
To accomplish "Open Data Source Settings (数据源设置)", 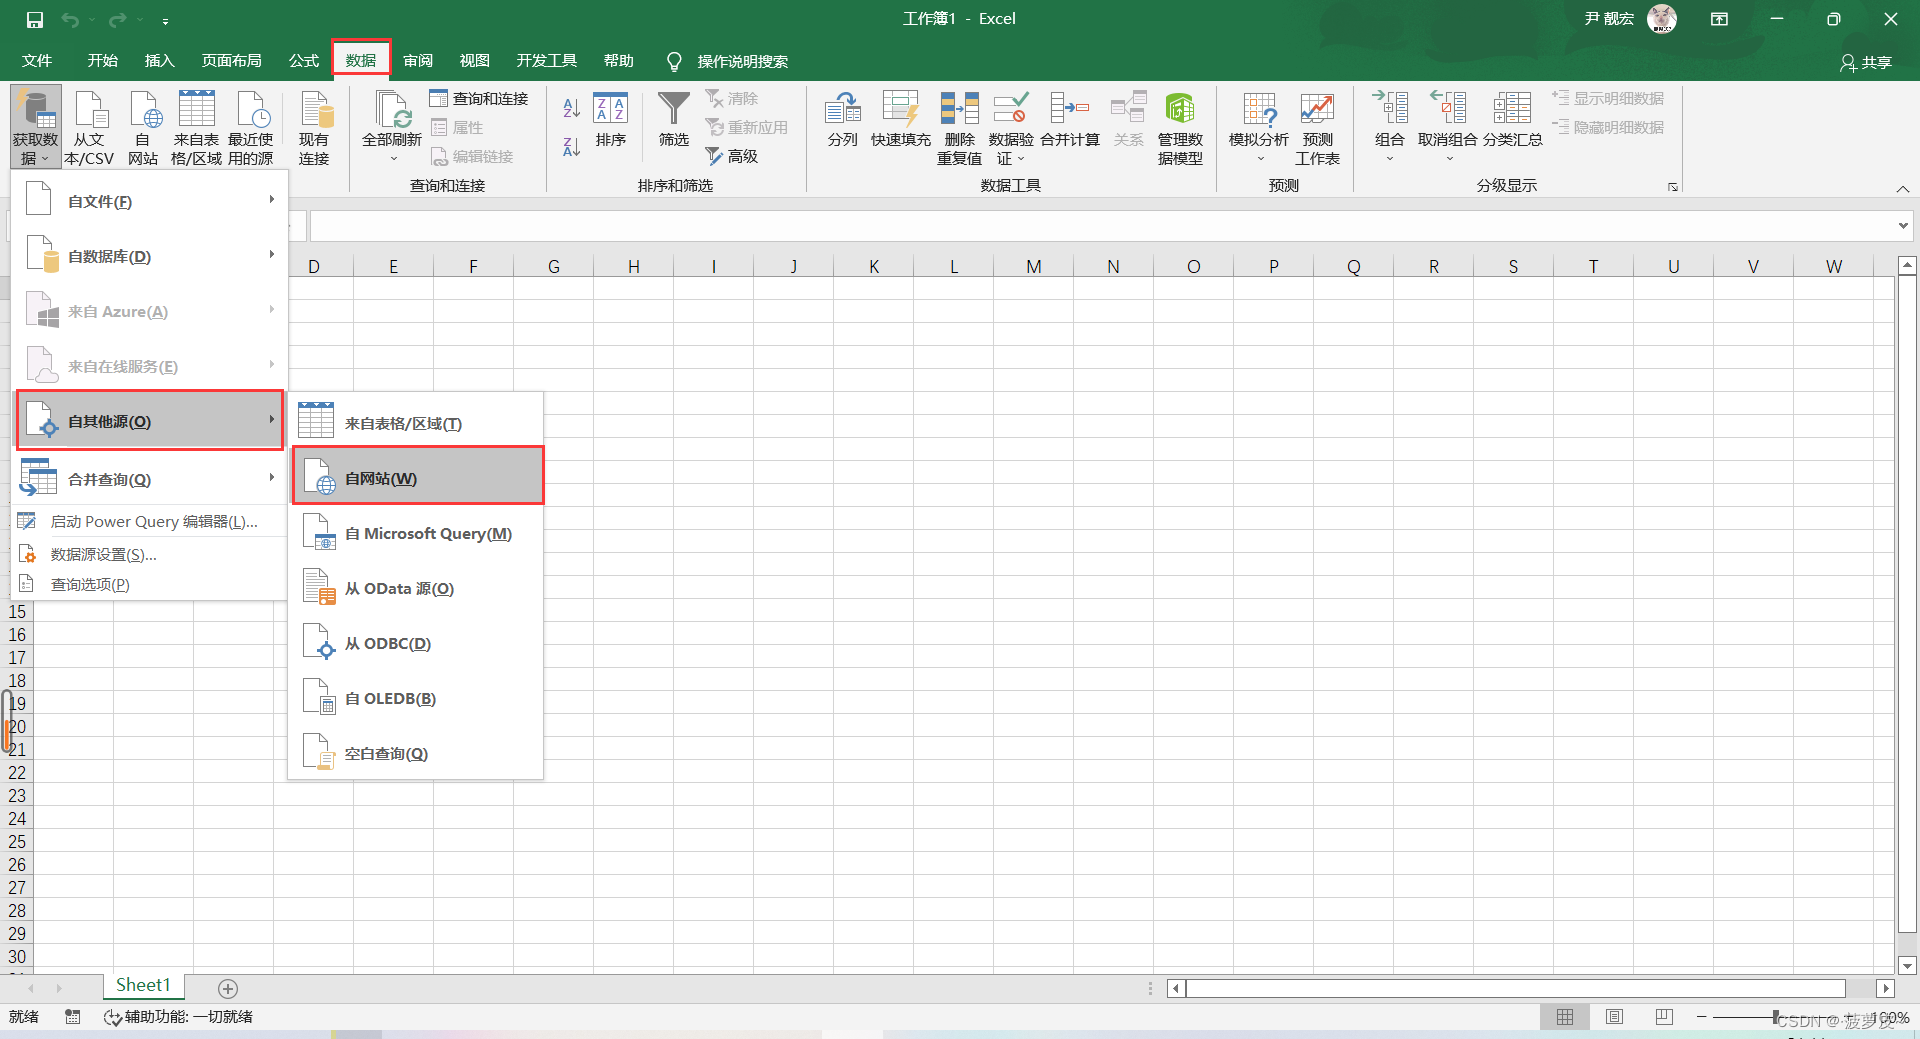I will (150, 554).
